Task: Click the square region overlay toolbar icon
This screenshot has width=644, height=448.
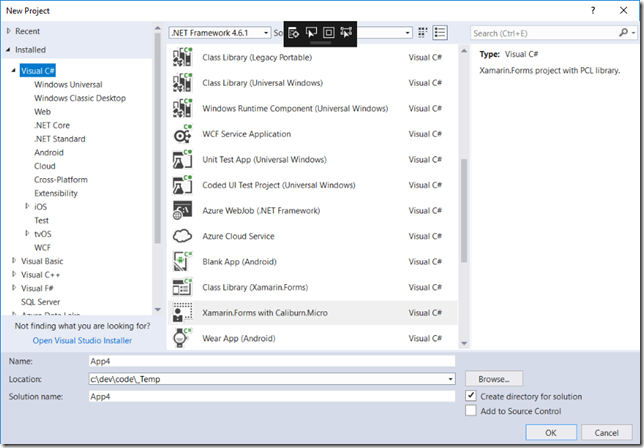Action: (329, 32)
